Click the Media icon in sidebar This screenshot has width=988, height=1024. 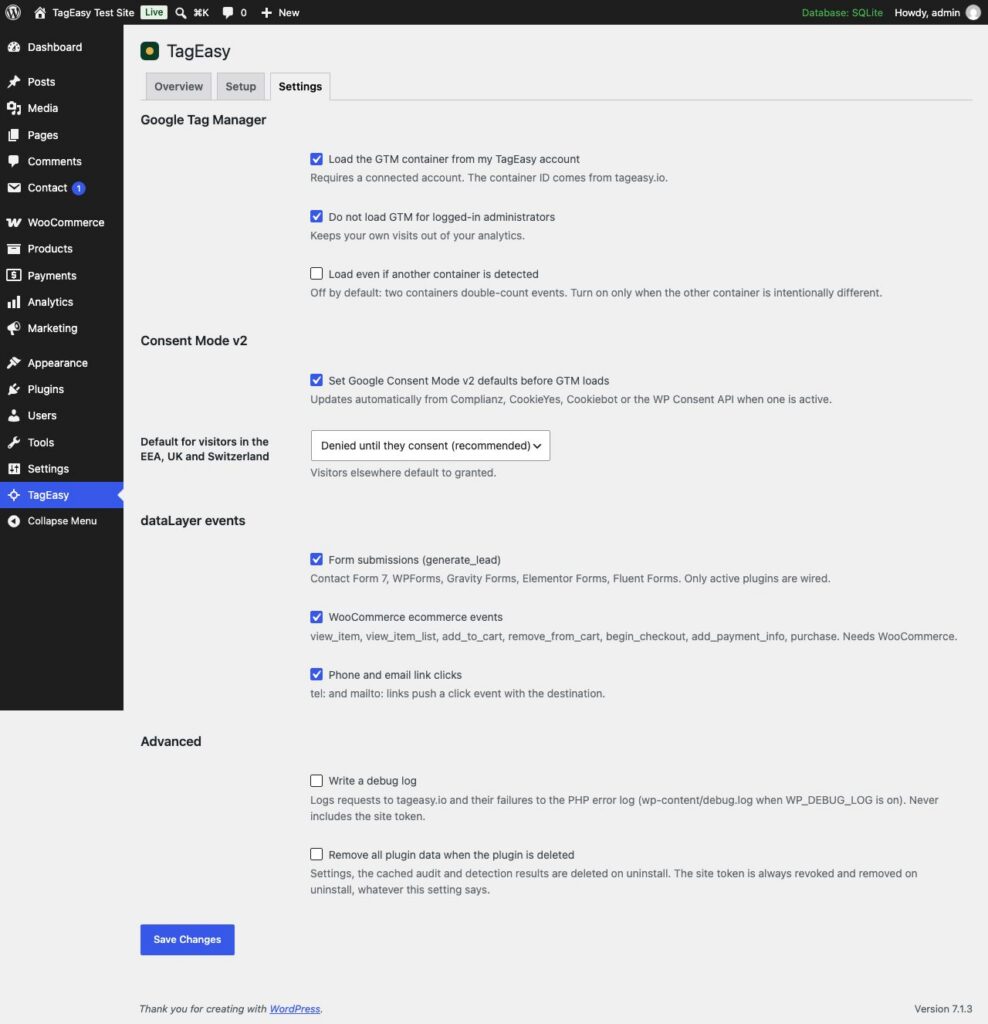click(14, 108)
